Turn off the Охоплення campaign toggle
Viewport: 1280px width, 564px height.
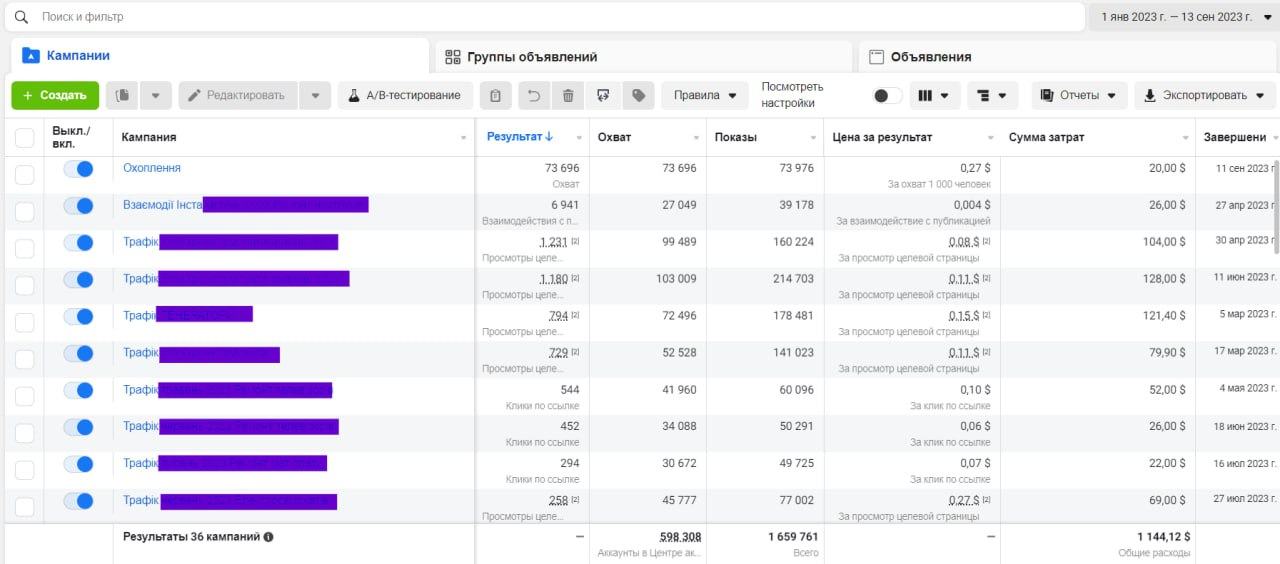click(78, 169)
